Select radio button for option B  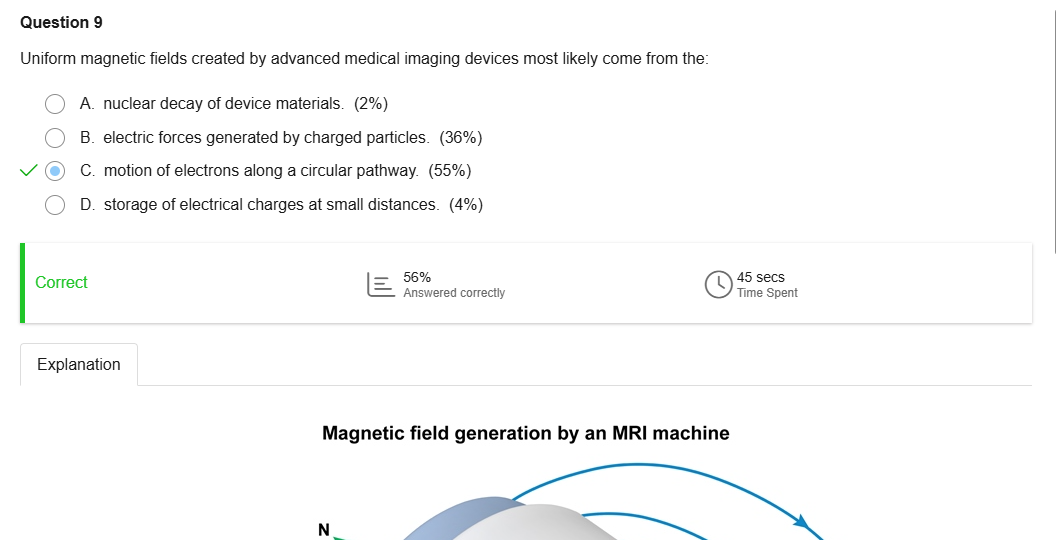(x=56, y=137)
